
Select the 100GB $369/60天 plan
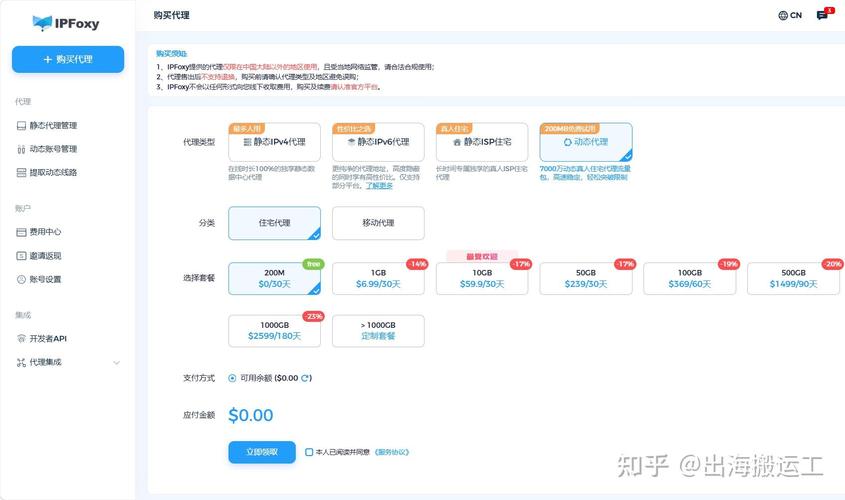pos(690,279)
